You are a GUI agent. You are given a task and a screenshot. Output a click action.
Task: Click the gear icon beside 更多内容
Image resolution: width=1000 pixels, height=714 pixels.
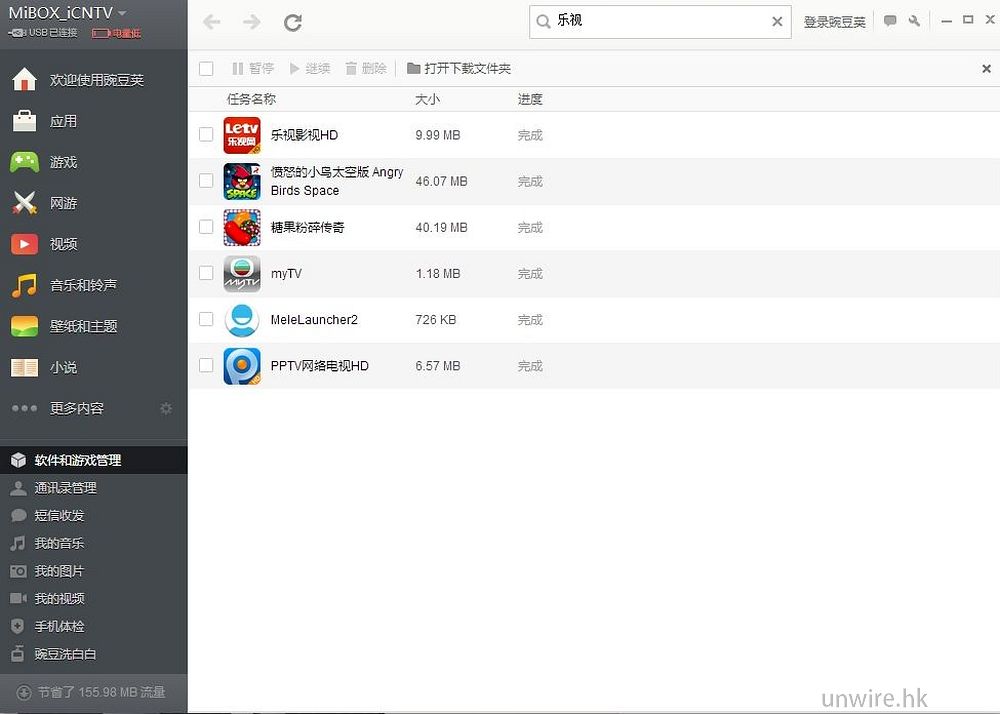pos(166,408)
